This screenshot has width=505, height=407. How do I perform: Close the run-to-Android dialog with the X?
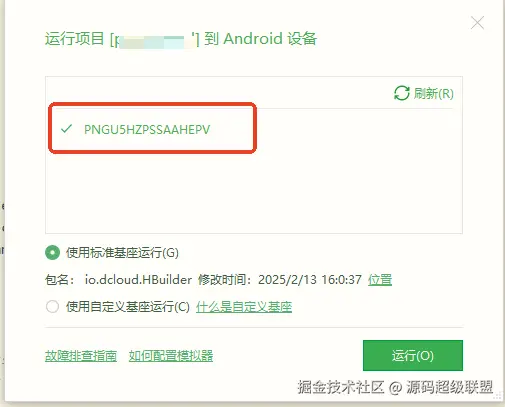(x=477, y=23)
